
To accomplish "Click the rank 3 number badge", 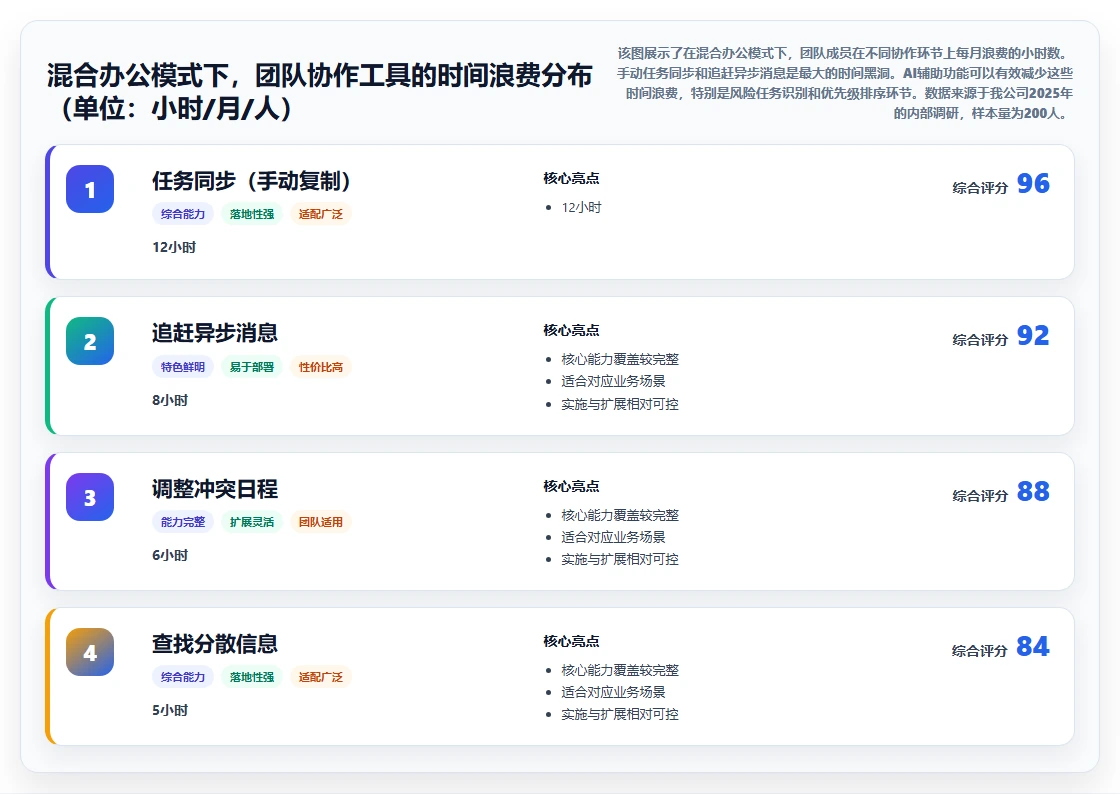I will pos(90,497).
